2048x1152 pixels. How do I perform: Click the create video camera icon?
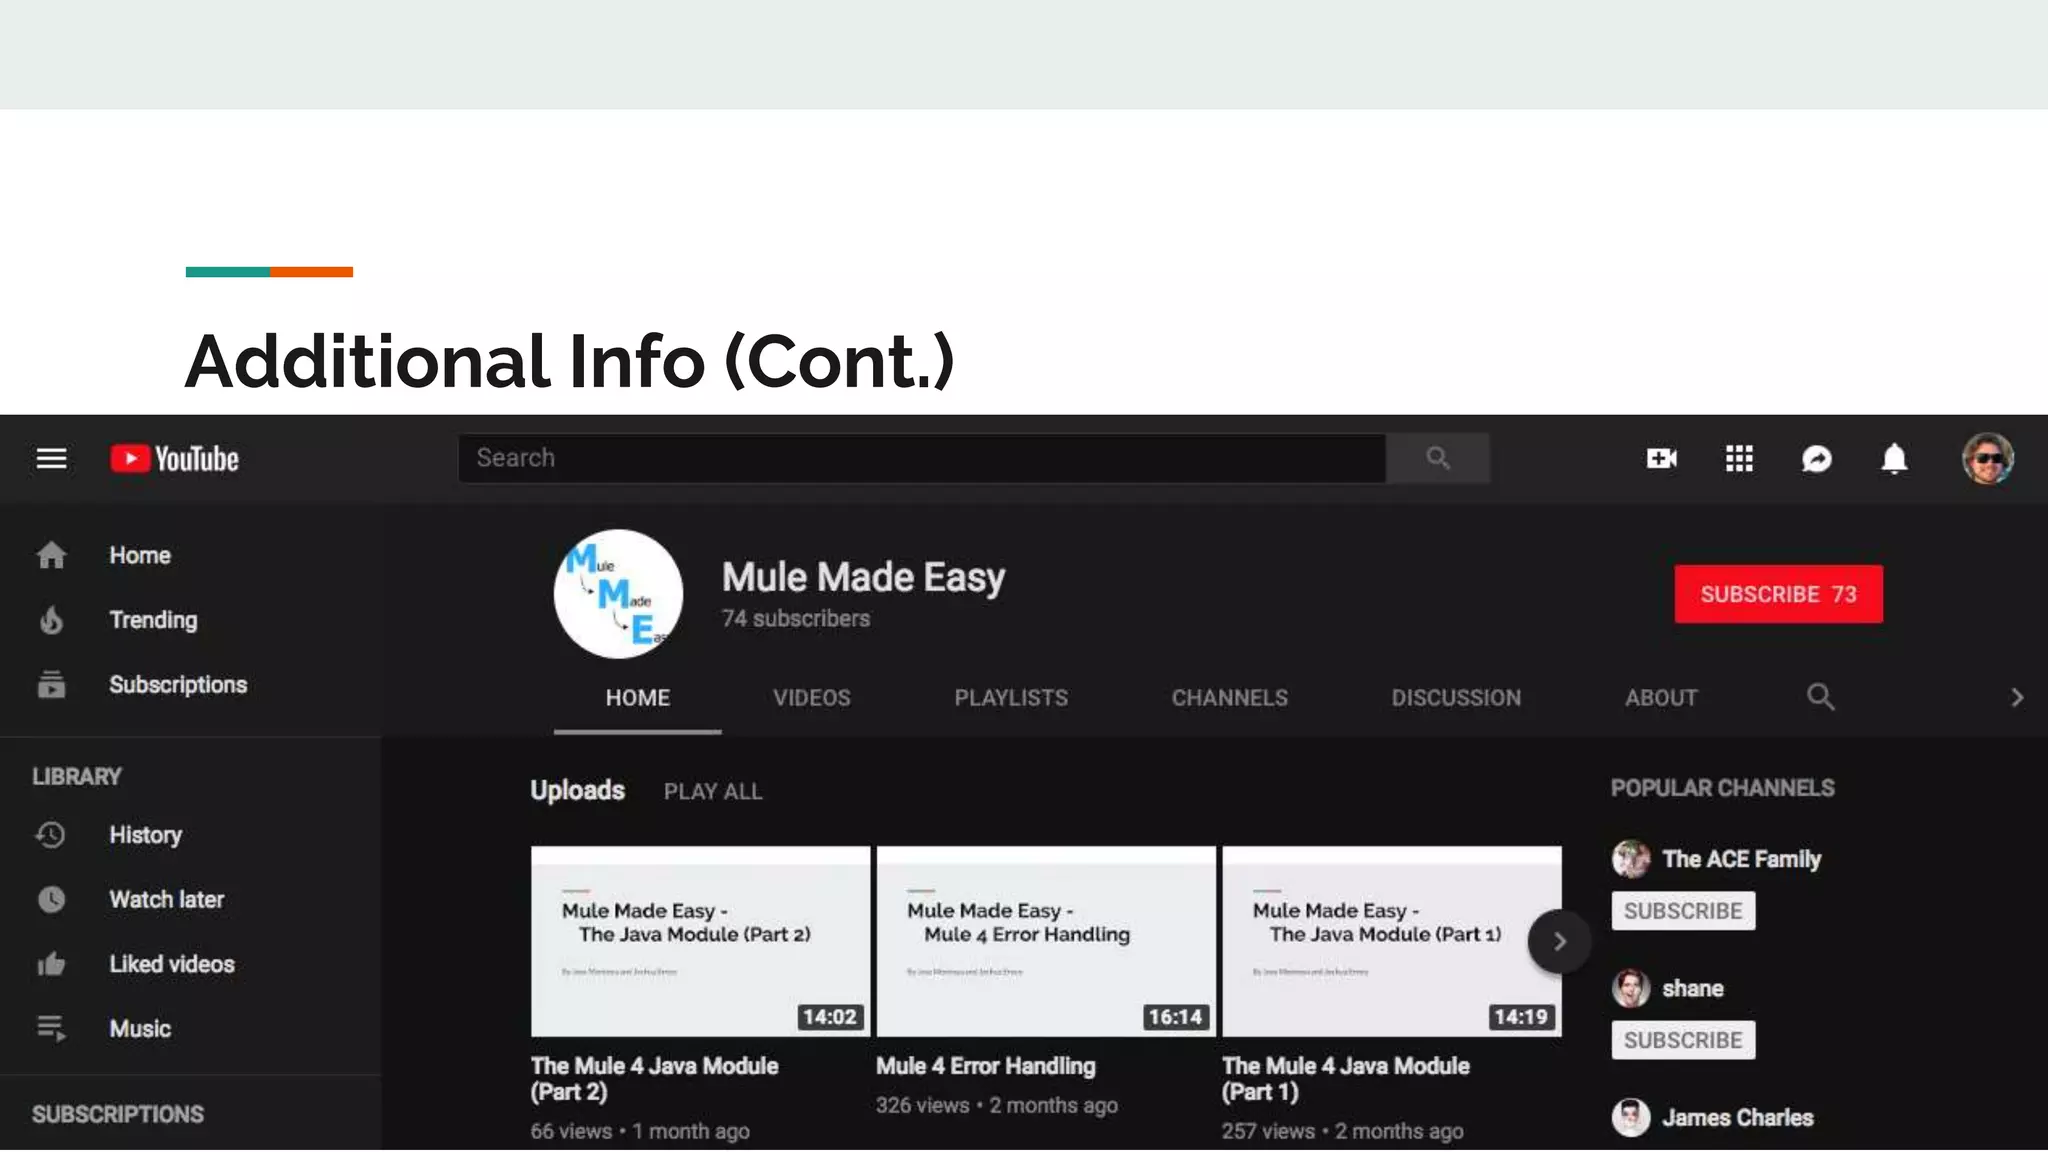[1661, 459]
